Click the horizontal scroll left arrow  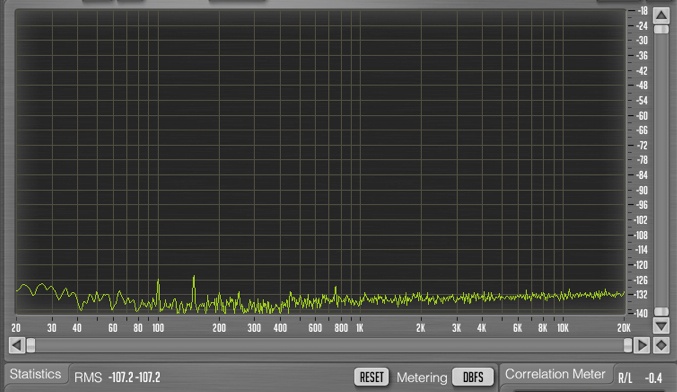click(x=16, y=345)
